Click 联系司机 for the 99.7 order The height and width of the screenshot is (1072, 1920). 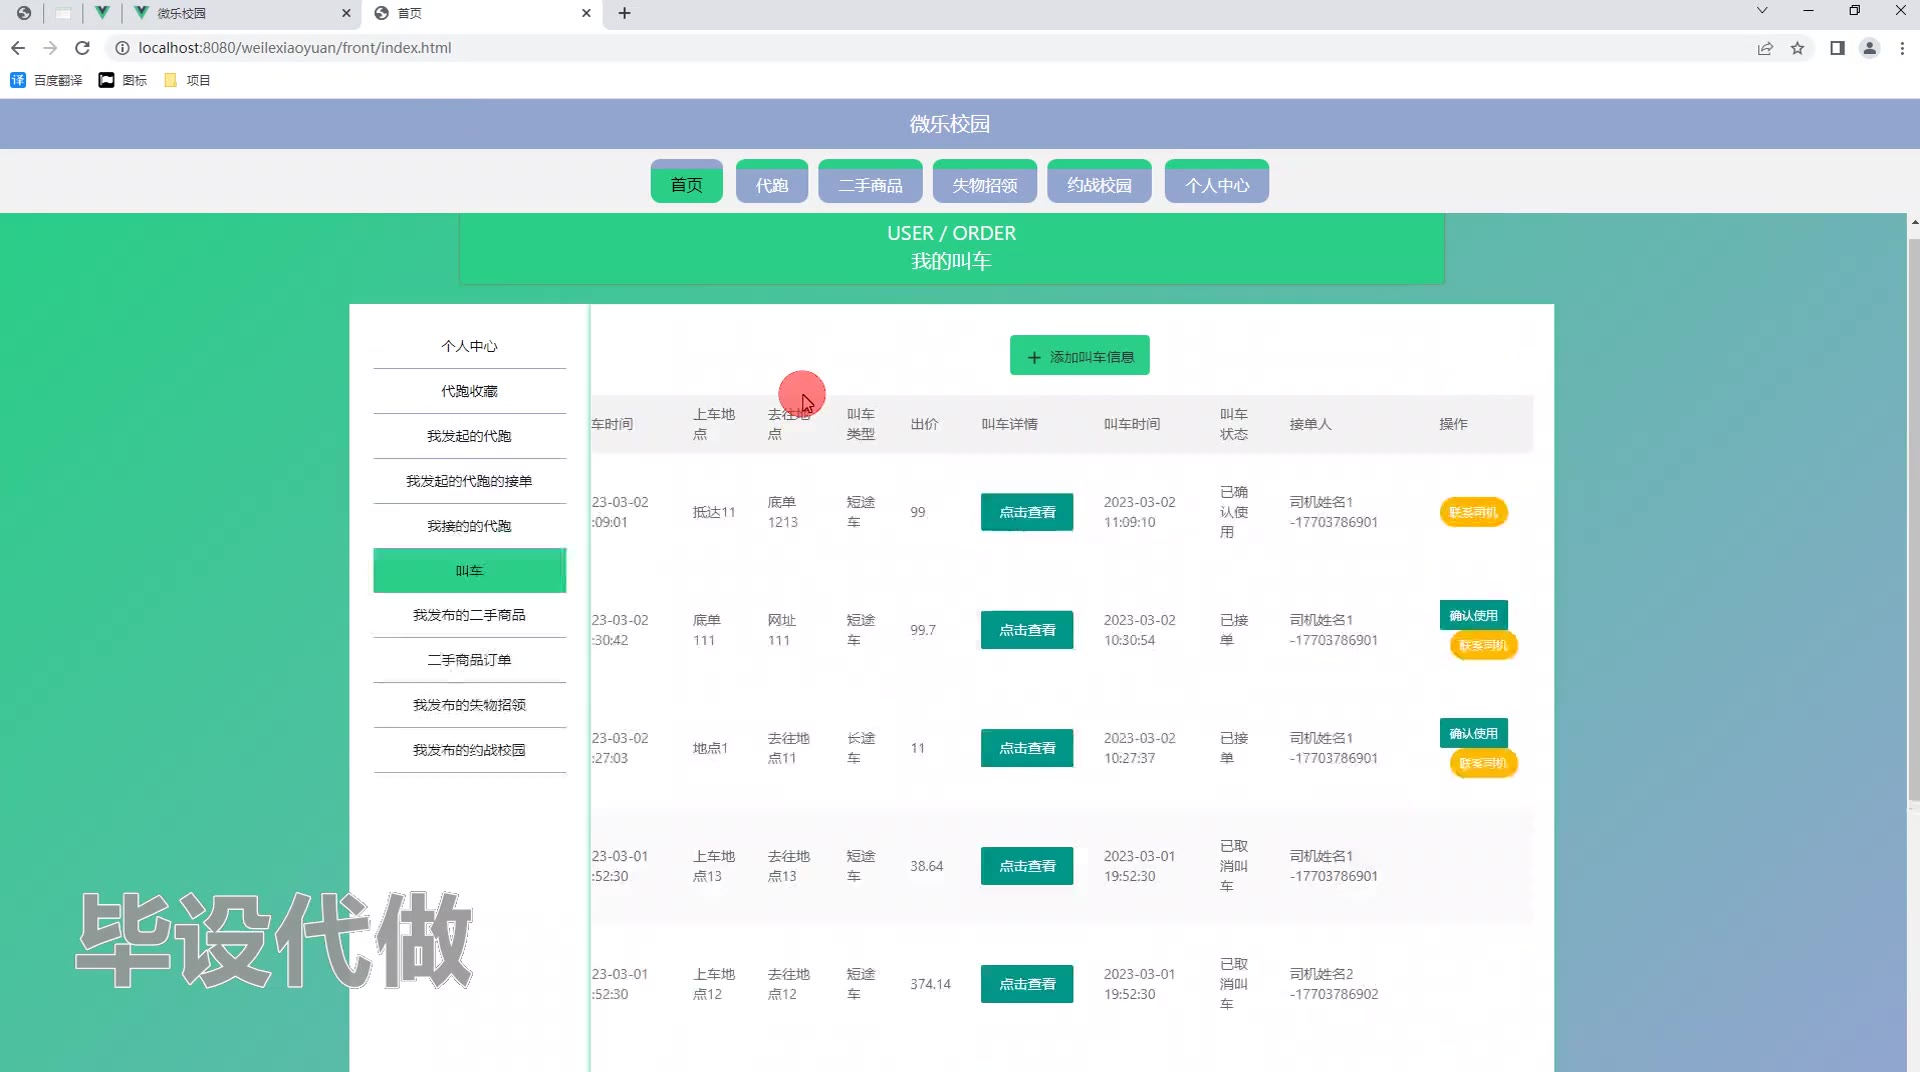(1483, 645)
